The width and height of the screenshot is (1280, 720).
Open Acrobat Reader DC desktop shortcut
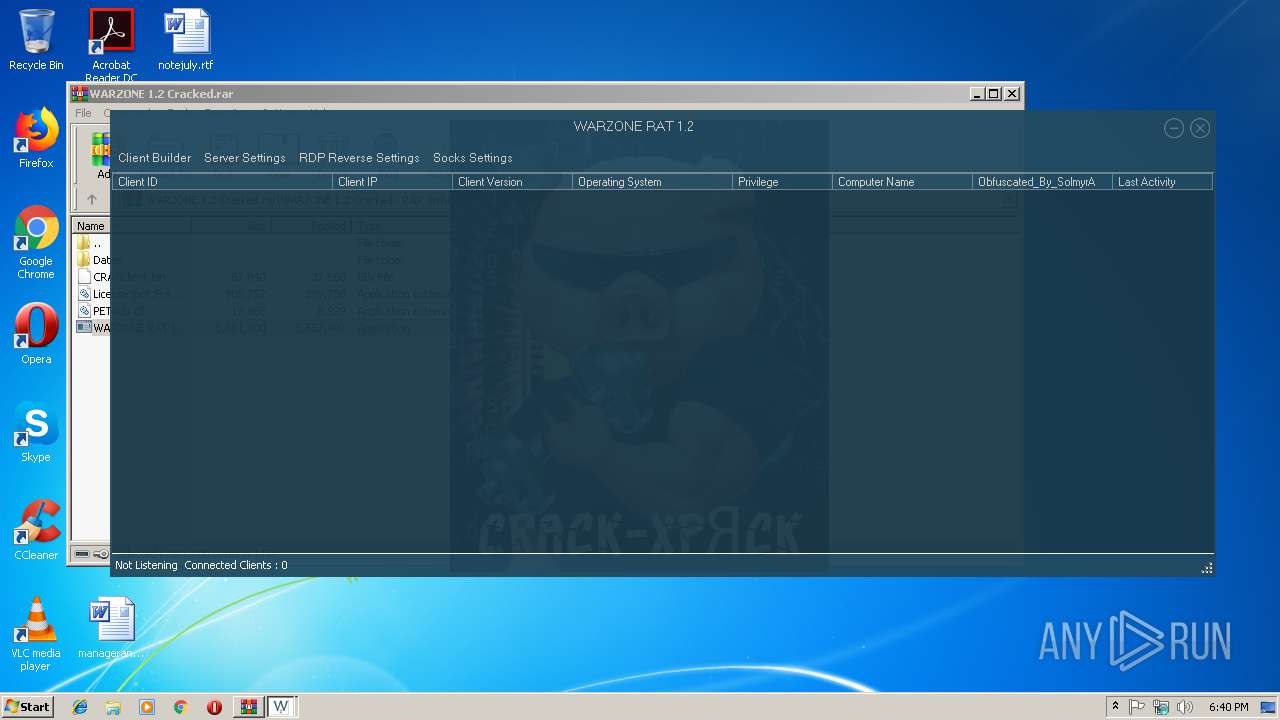[111, 45]
